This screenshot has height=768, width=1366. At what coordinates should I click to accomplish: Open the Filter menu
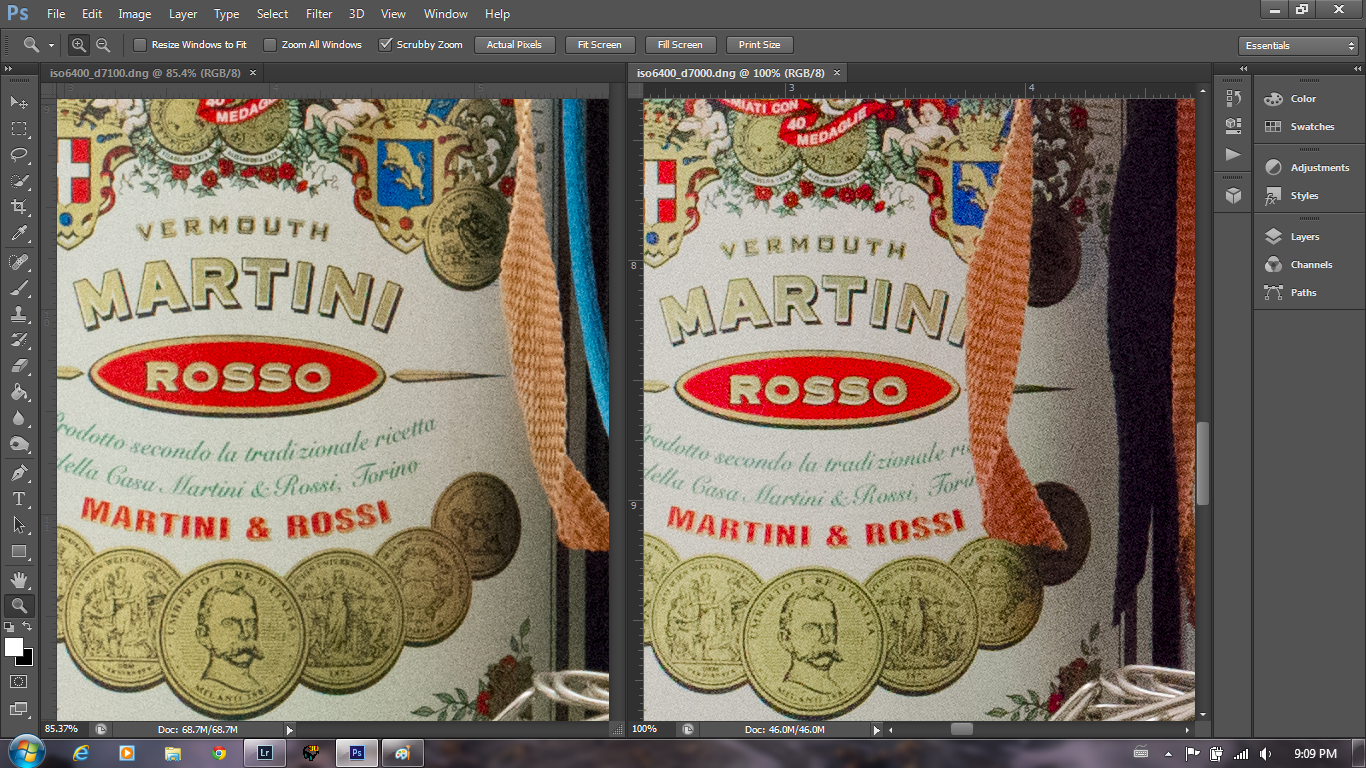[x=319, y=14]
